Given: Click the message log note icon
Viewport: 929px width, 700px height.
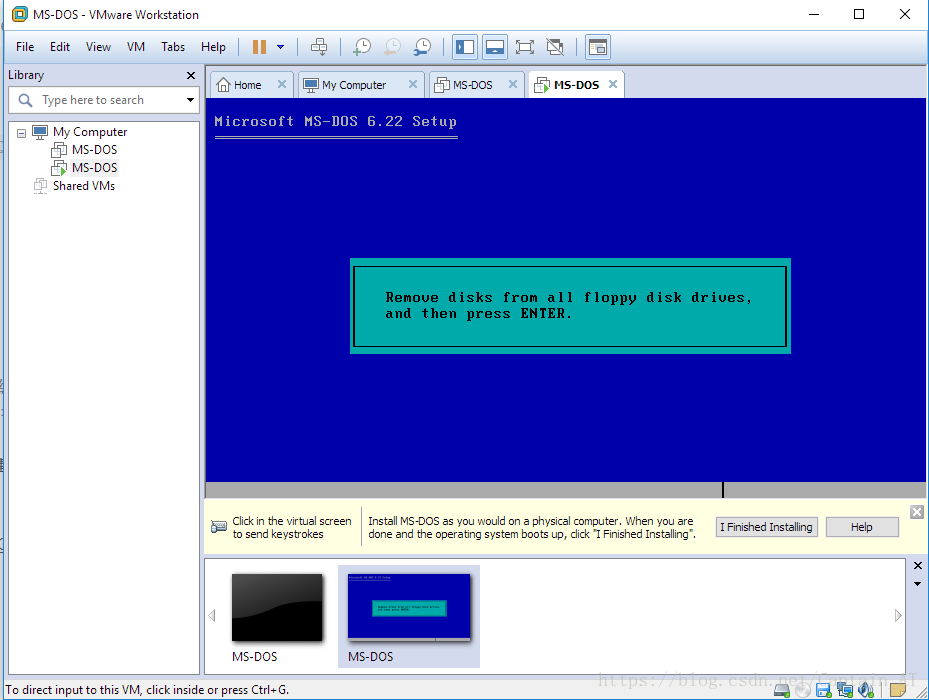Looking at the screenshot, I should point(898,690).
